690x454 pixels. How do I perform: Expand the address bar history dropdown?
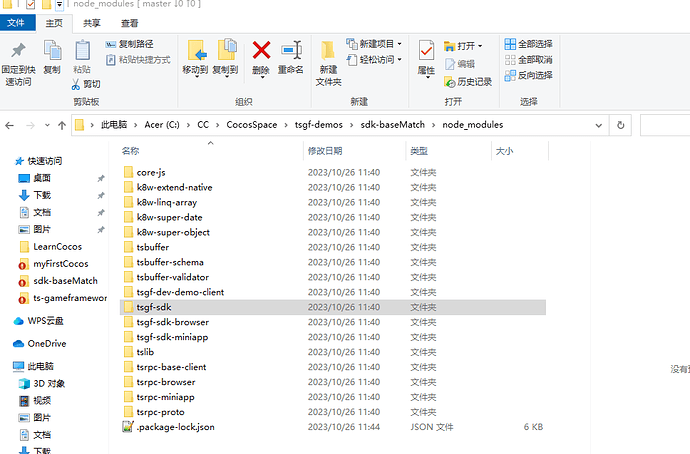click(598, 125)
